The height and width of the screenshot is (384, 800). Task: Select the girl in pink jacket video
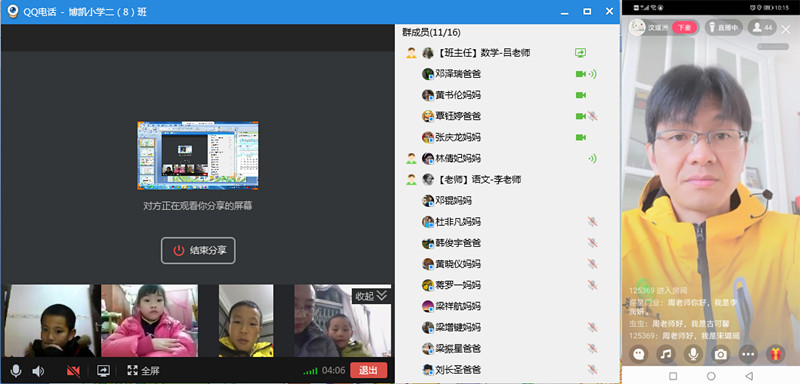149,321
